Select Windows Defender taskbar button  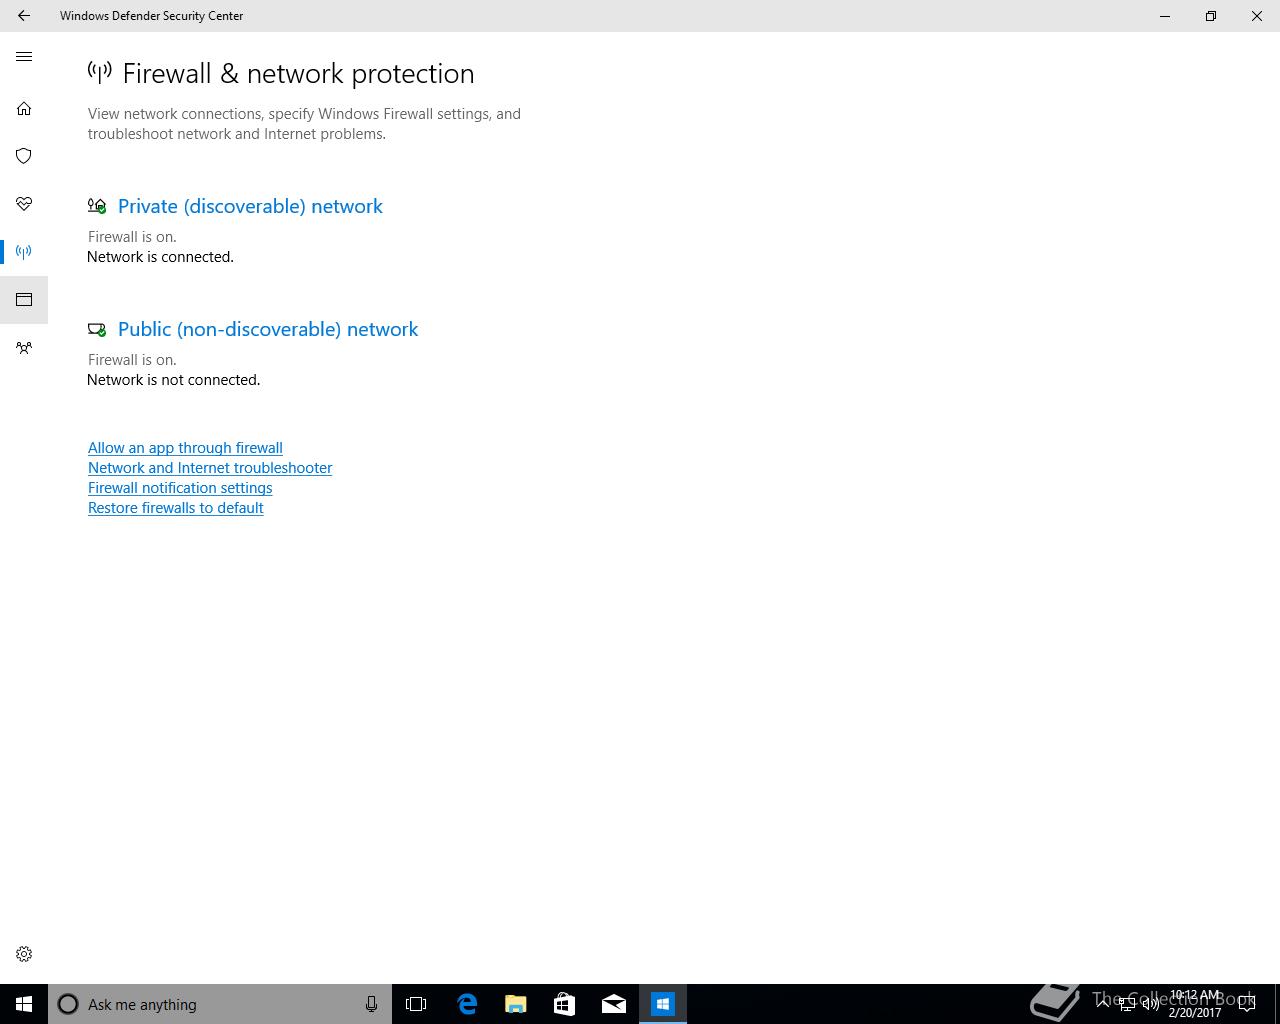(663, 1004)
